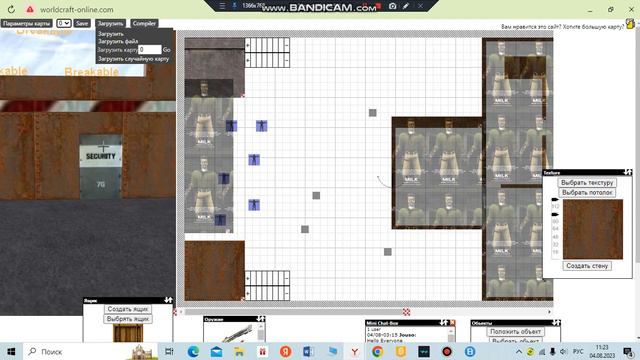Click the larger map promo link text
The image size is (640, 360).
[x=562, y=27]
